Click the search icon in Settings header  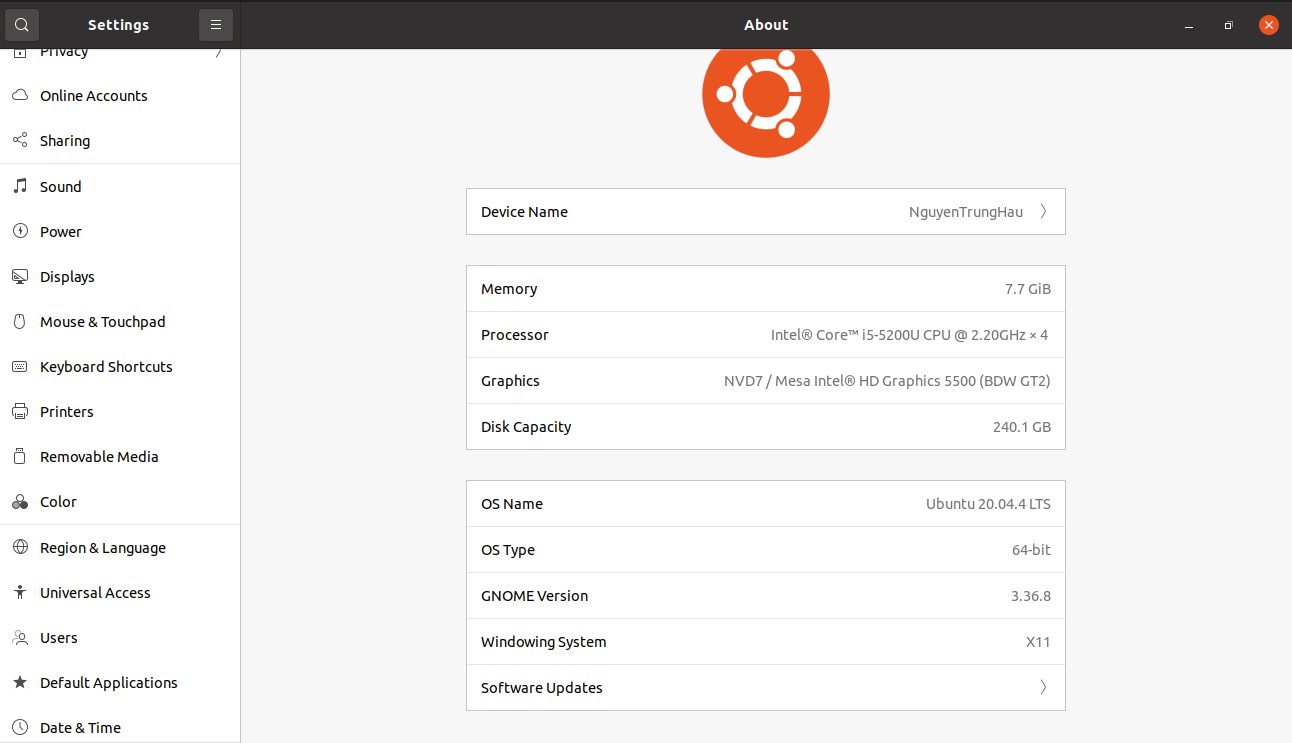[x=22, y=25]
